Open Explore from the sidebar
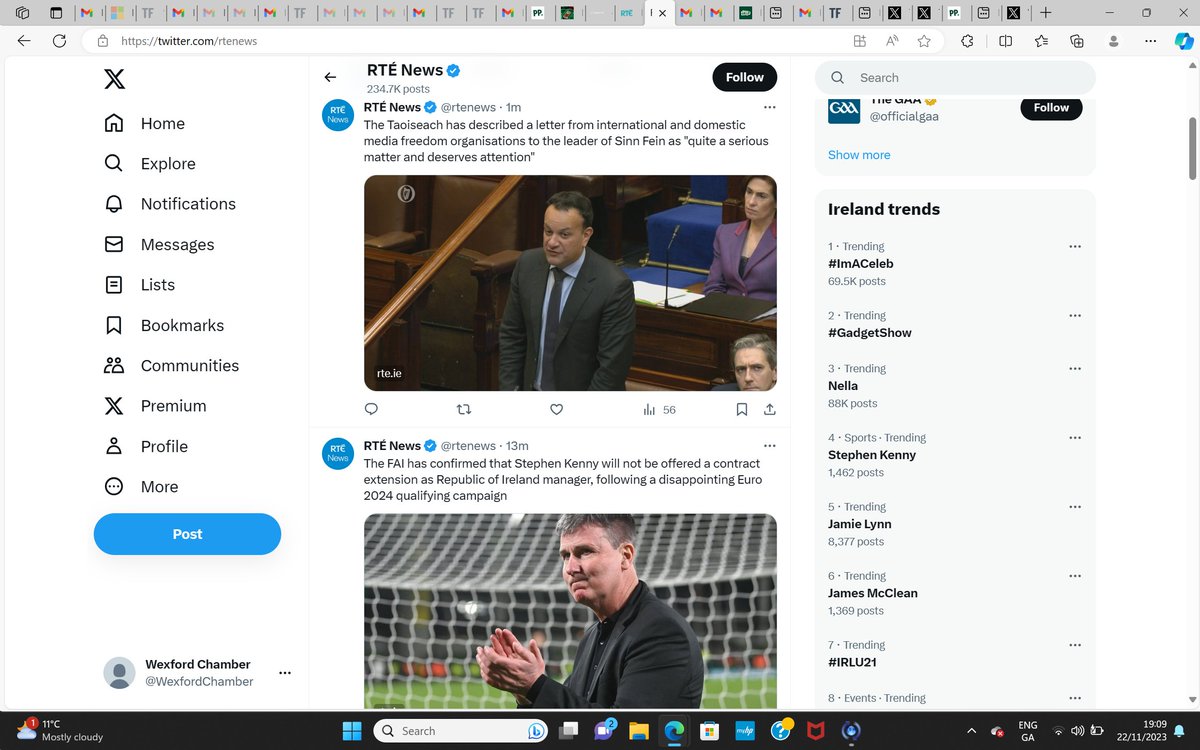The width and height of the screenshot is (1200, 750). tap(150, 164)
